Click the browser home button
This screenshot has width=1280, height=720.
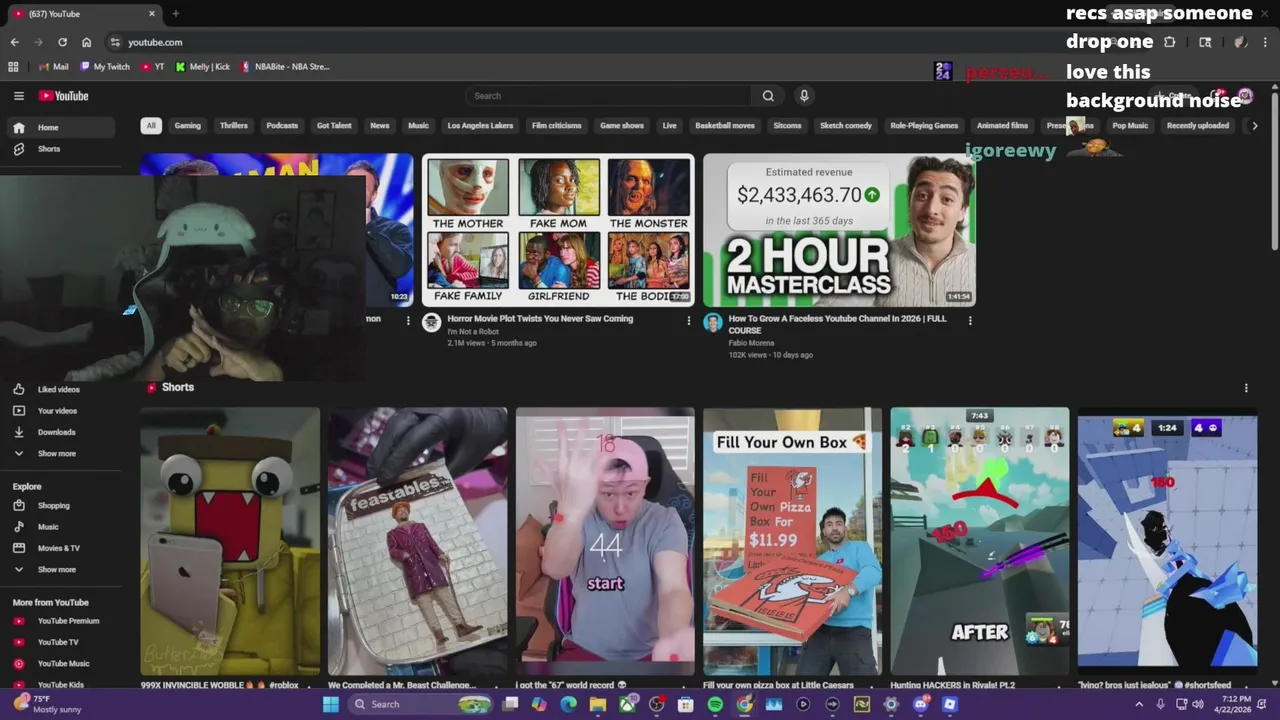pyautogui.click(x=86, y=42)
